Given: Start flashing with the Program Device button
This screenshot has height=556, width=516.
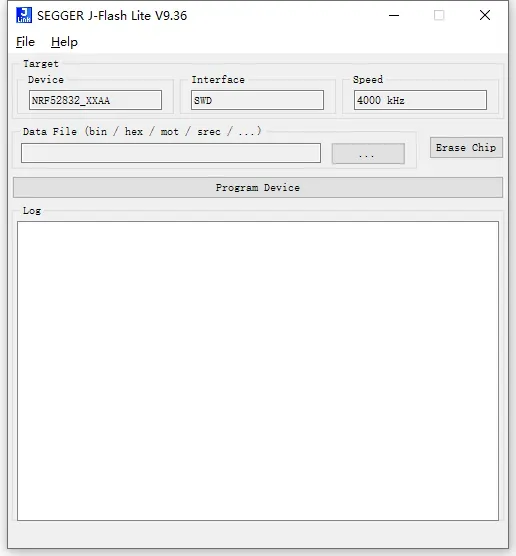Looking at the screenshot, I should [258, 188].
